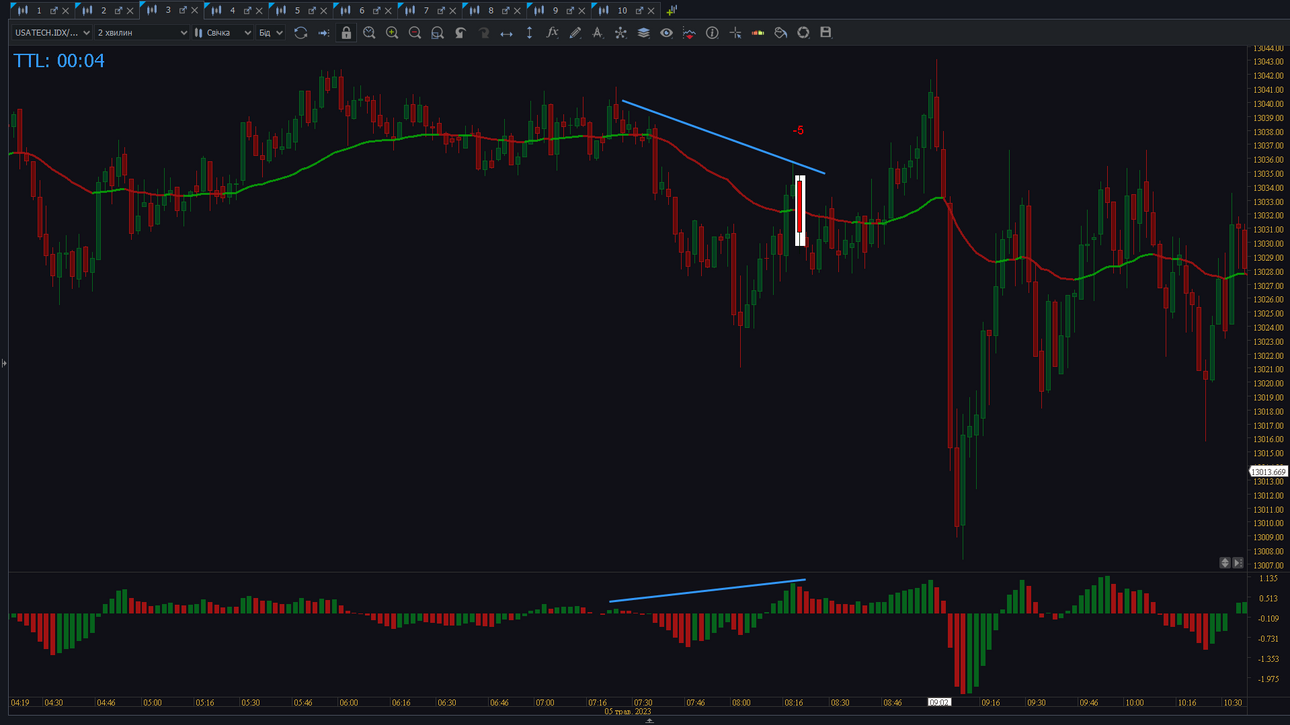Viewport: 1290px width, 725px height.
Task: Expand the left side panel arrow handle
Action: (4, 363)
